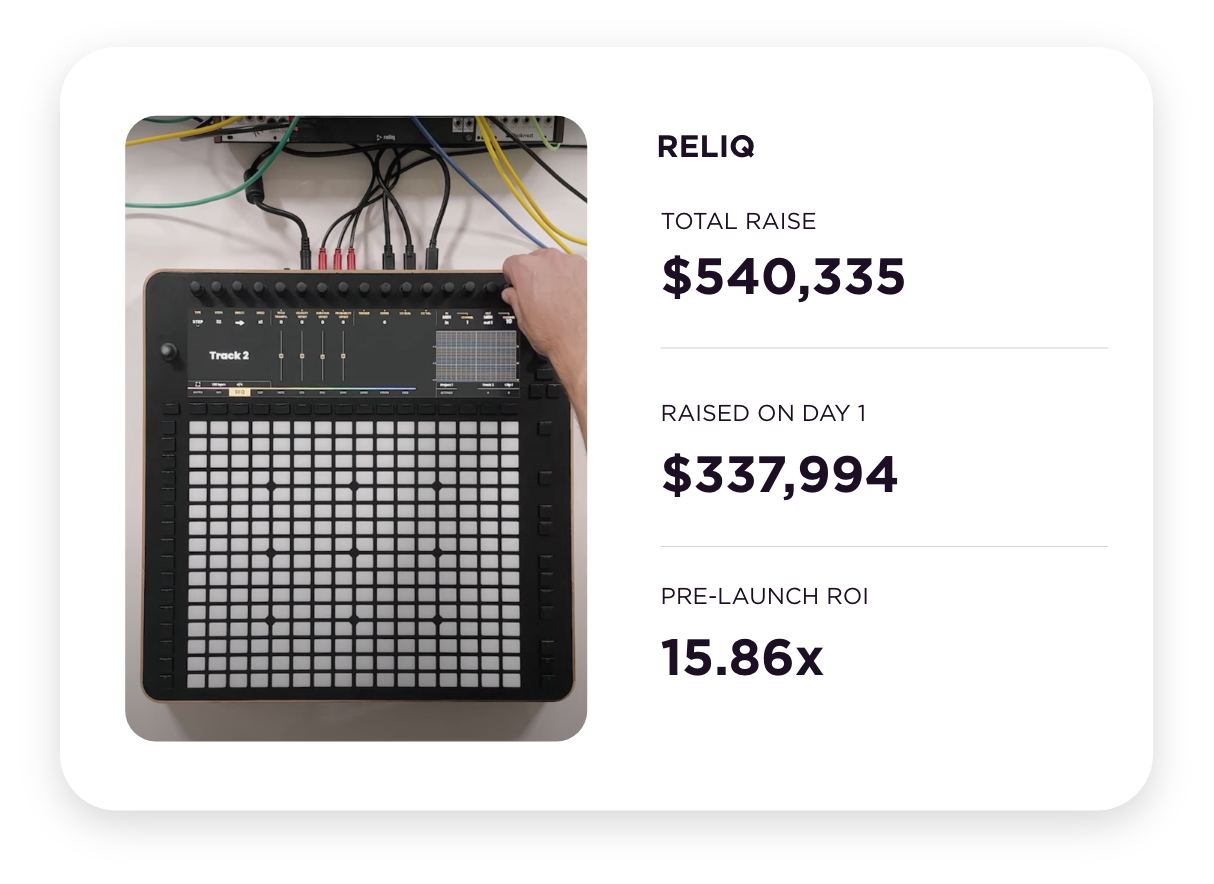Click the colored piano-roll grid on the display
Image resolution: width=1214 pixels, height=884 pixels.
[x=476, y=355]
